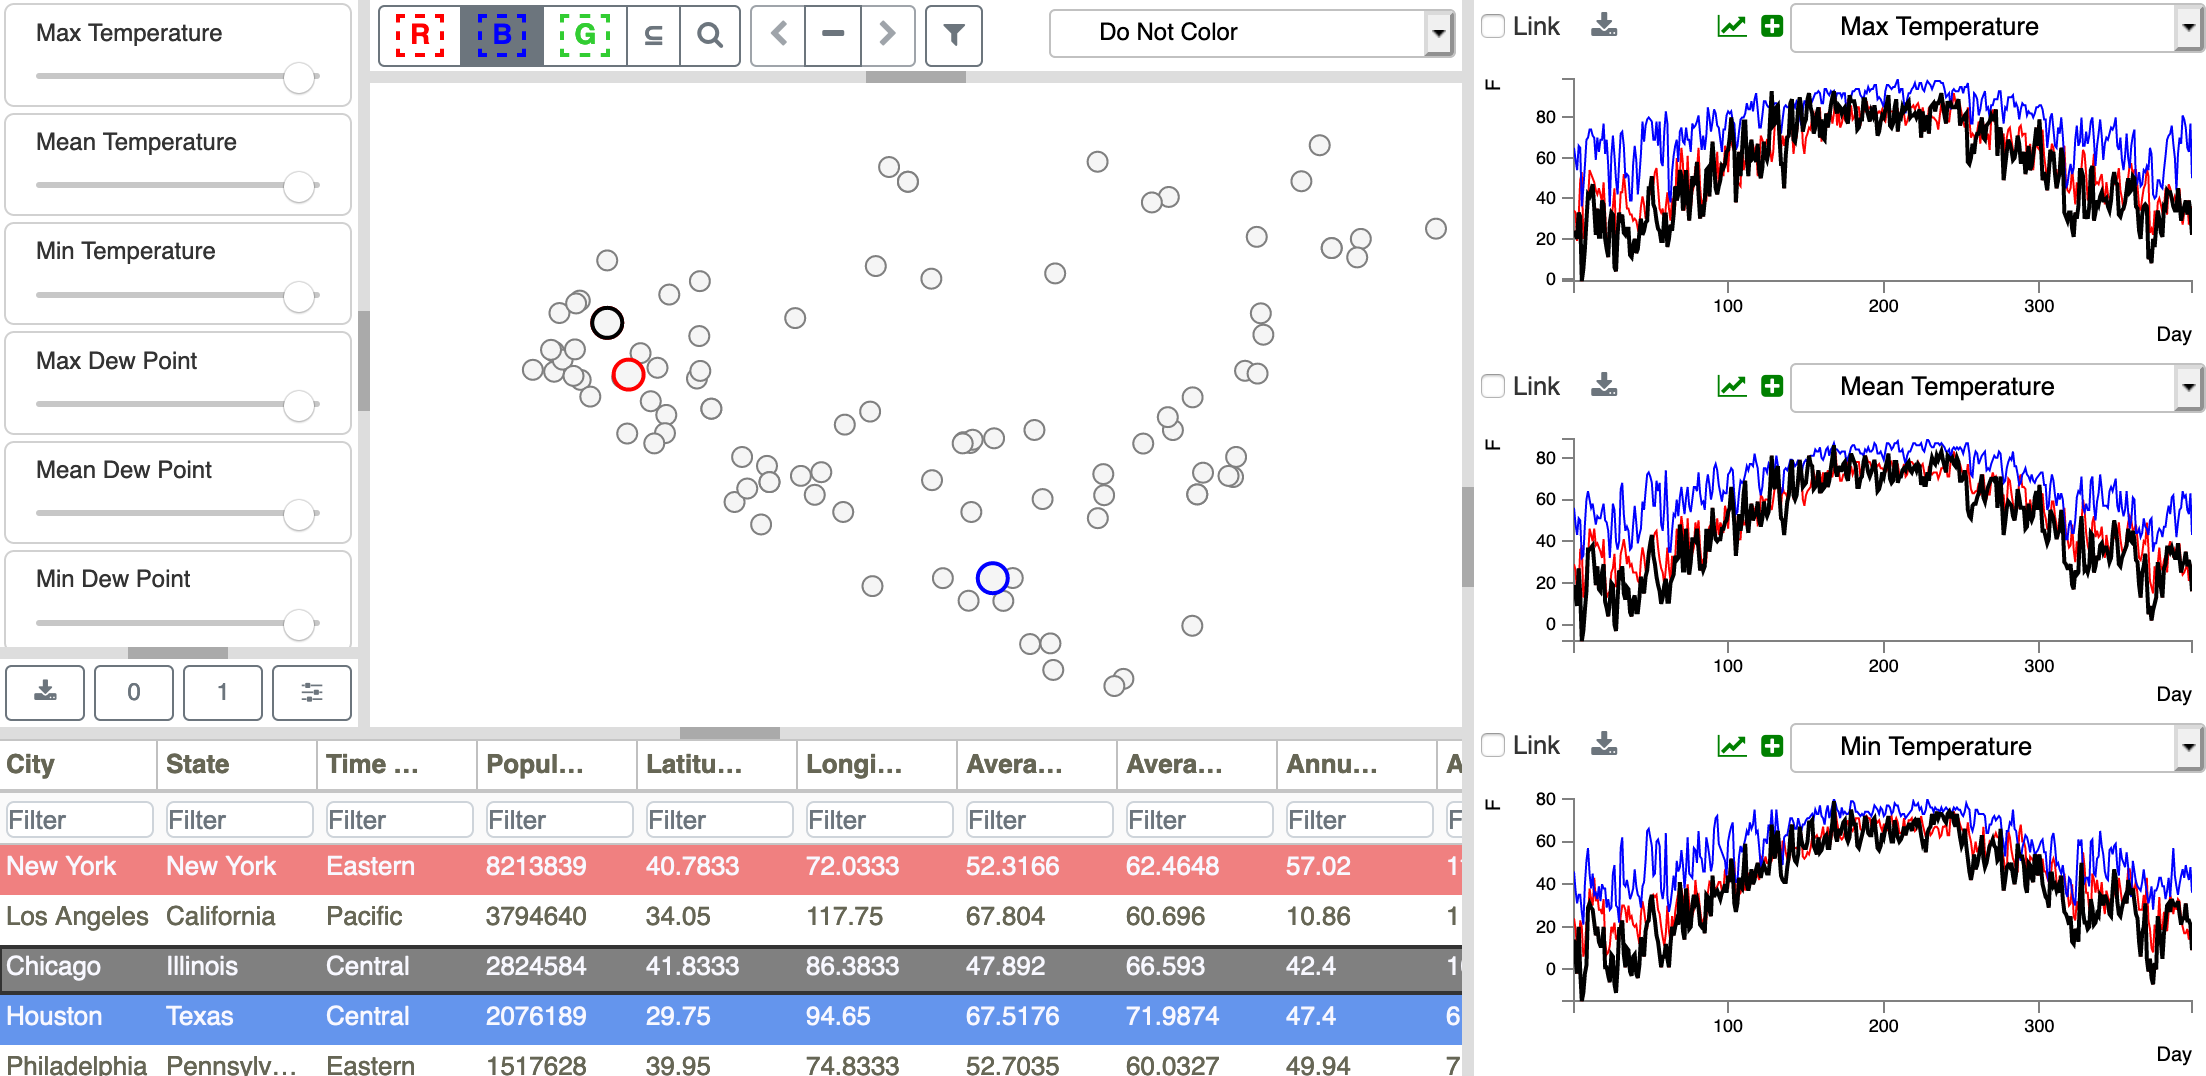Click line chart icon for Max Temperature
The image size is (2206, 1076).
[x=1732, y=27]
